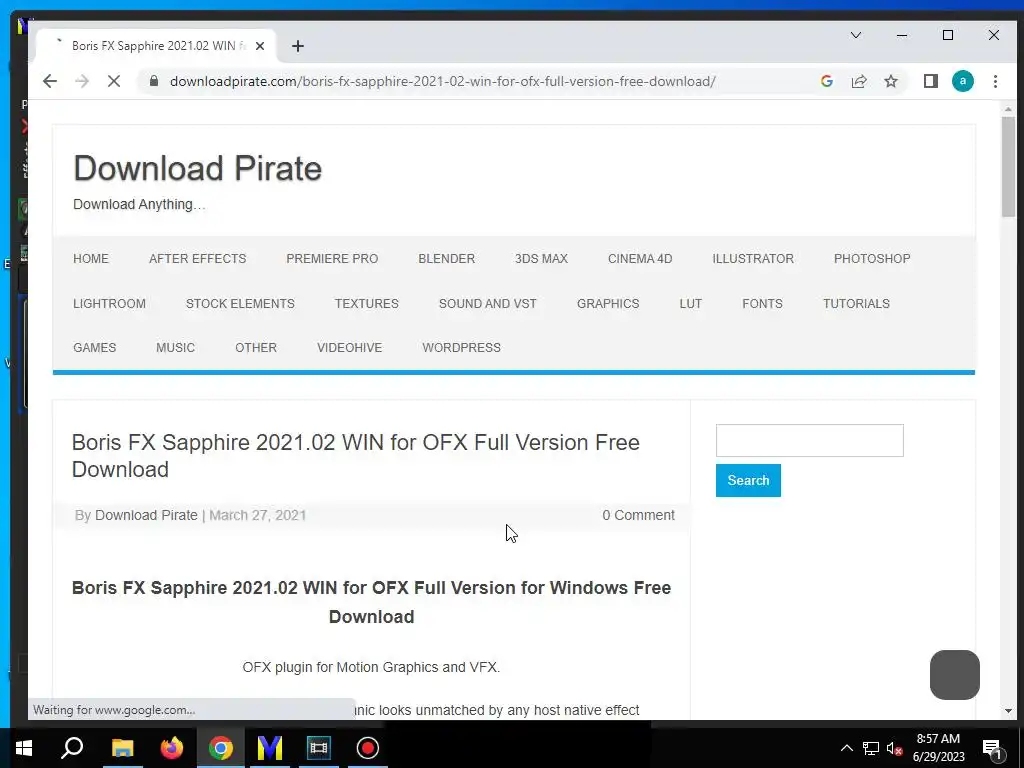Screen dimensions: 1024x768
Task: Open GAMES category
Action: tap(95, 347)
